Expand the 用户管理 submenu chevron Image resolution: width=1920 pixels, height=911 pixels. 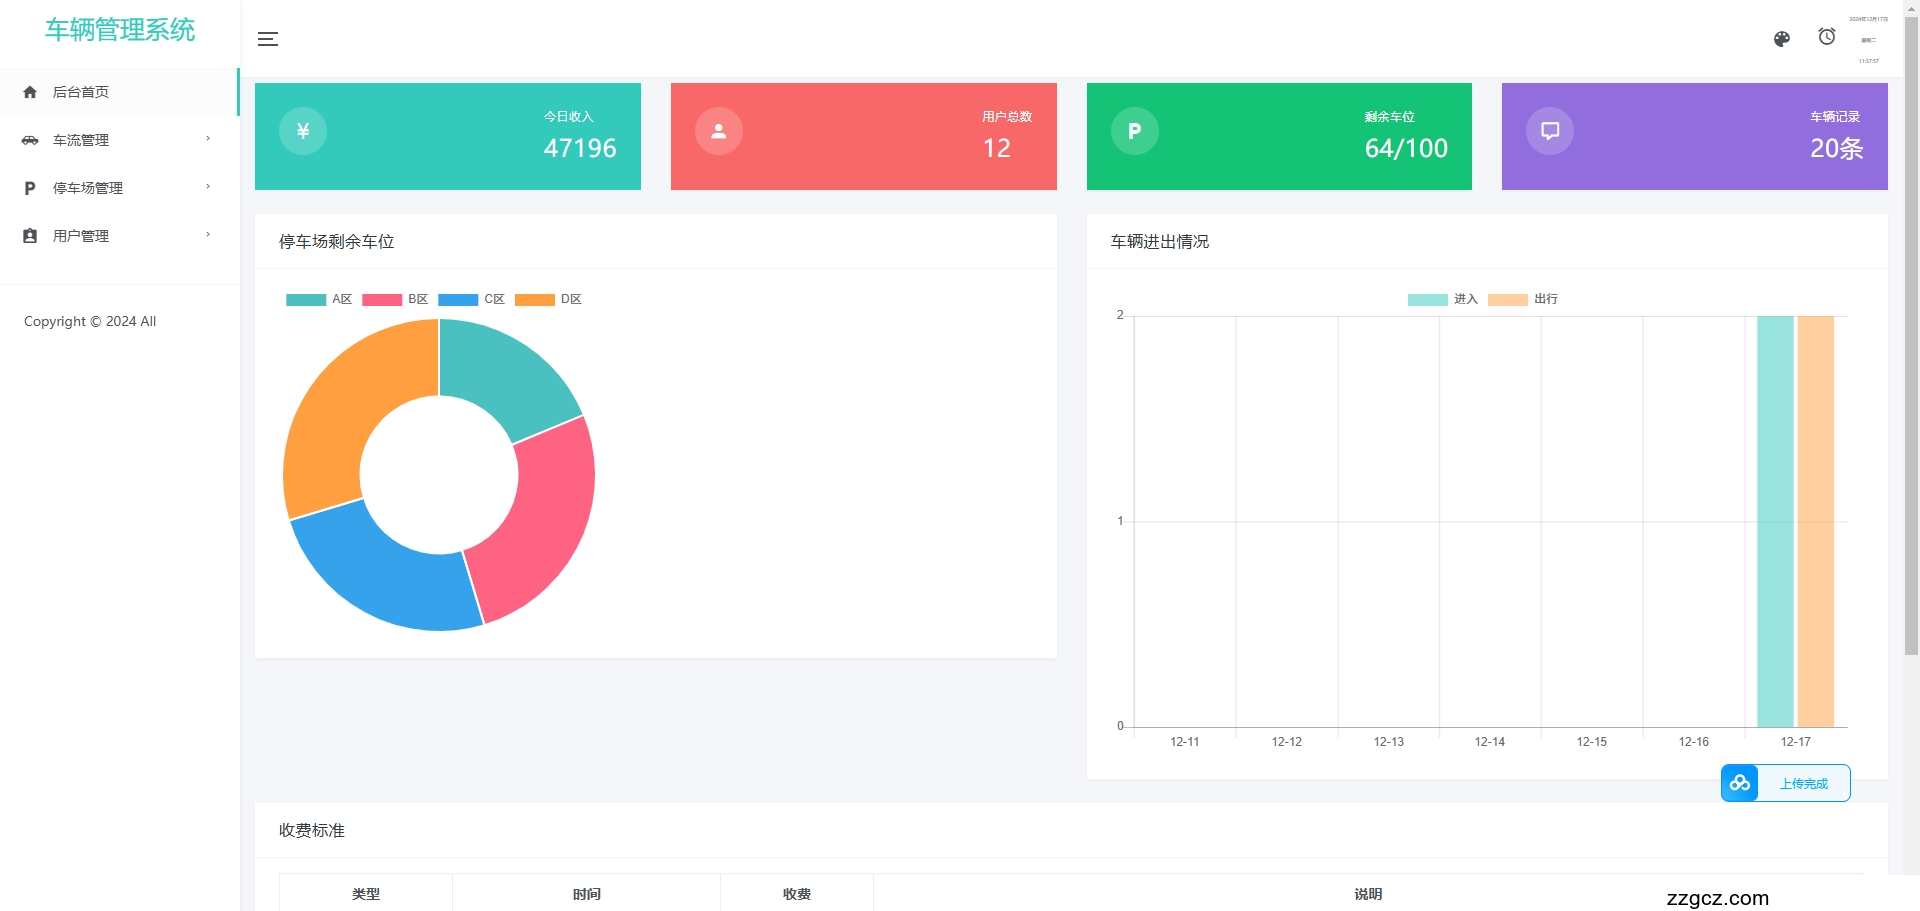coord(208,235)
